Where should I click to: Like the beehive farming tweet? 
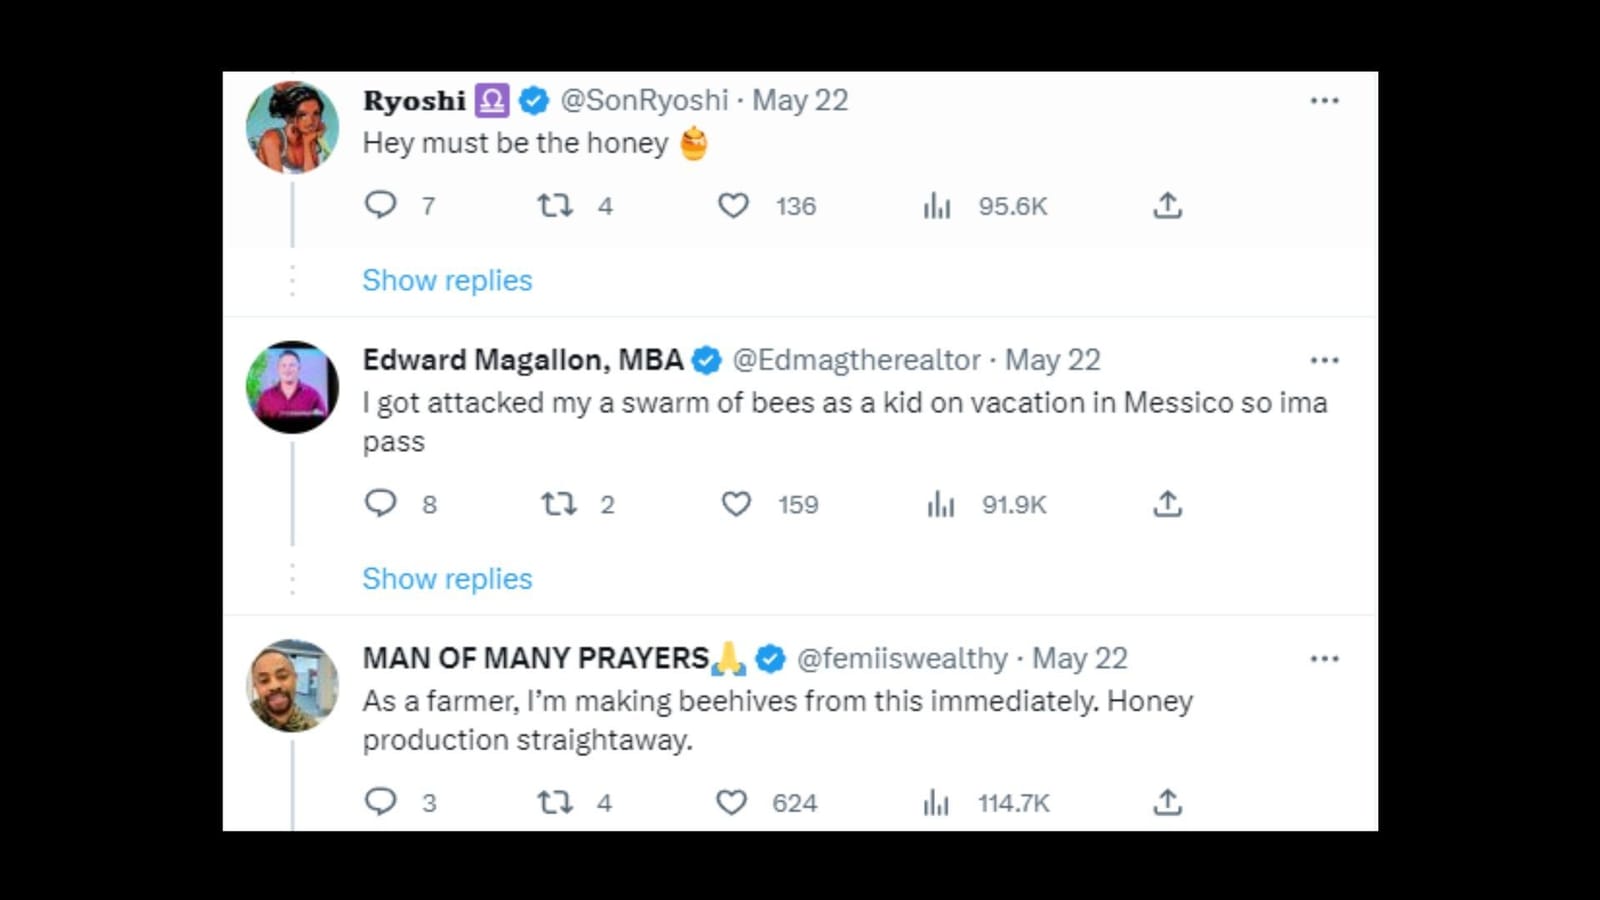(x=733, y=801)
